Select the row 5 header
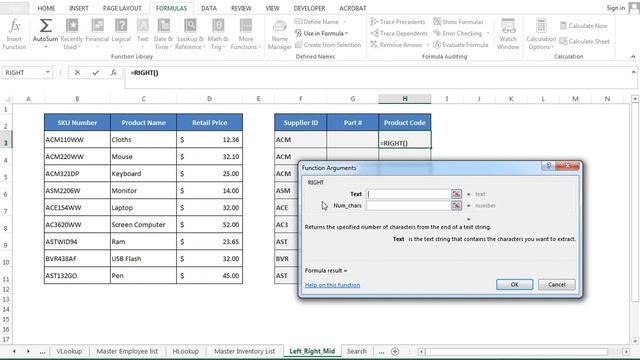Image resolution: width=640 pixels, height=360 pixels. coord(6,177)
